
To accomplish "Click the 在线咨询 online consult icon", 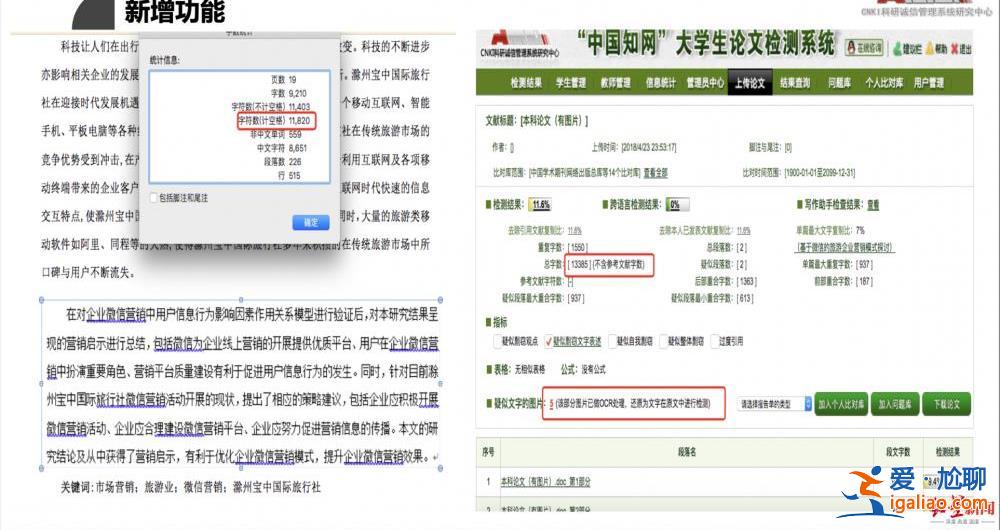I will [865, 47].
